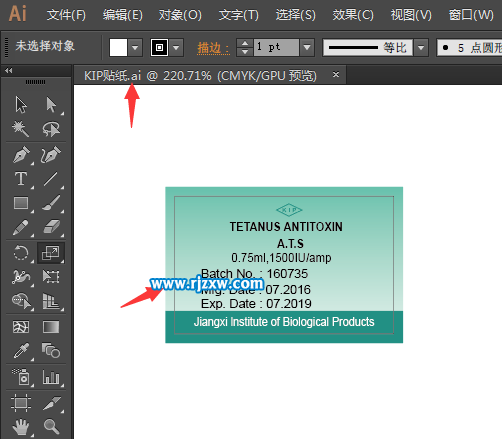
Task: Click the stroke color swatch
Action: point(159,48)
